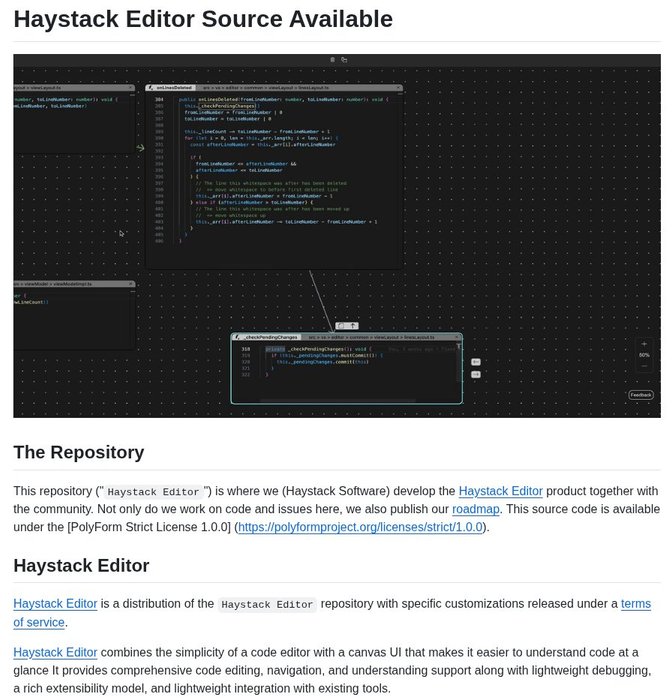Image resolution: width=672 pixels, height=700 pixels.
Task: Click the 'Haystack Editor Source Available' heading
Action: click(x=203, y=19)
